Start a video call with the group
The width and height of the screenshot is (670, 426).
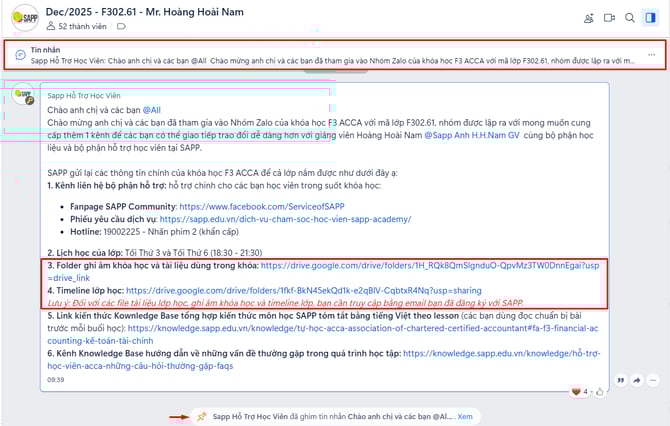coord(609,17)
